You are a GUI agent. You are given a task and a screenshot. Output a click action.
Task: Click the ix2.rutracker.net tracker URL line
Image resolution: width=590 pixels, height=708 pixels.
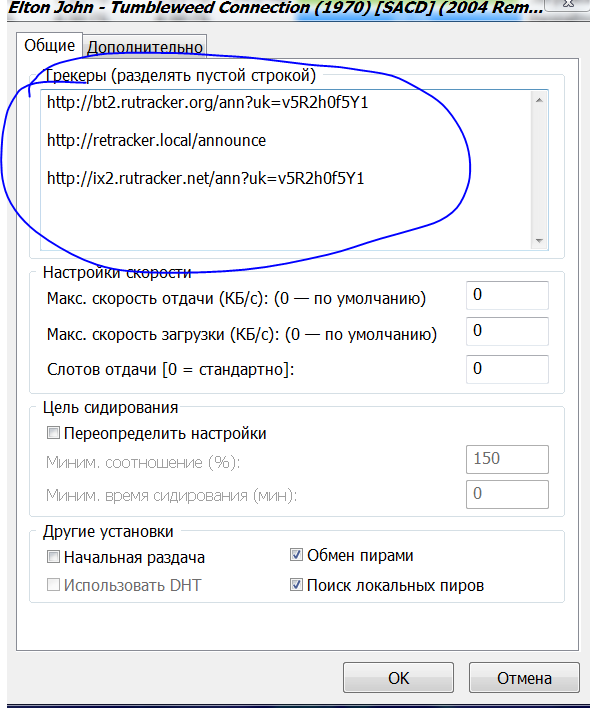tap(205, 178)
